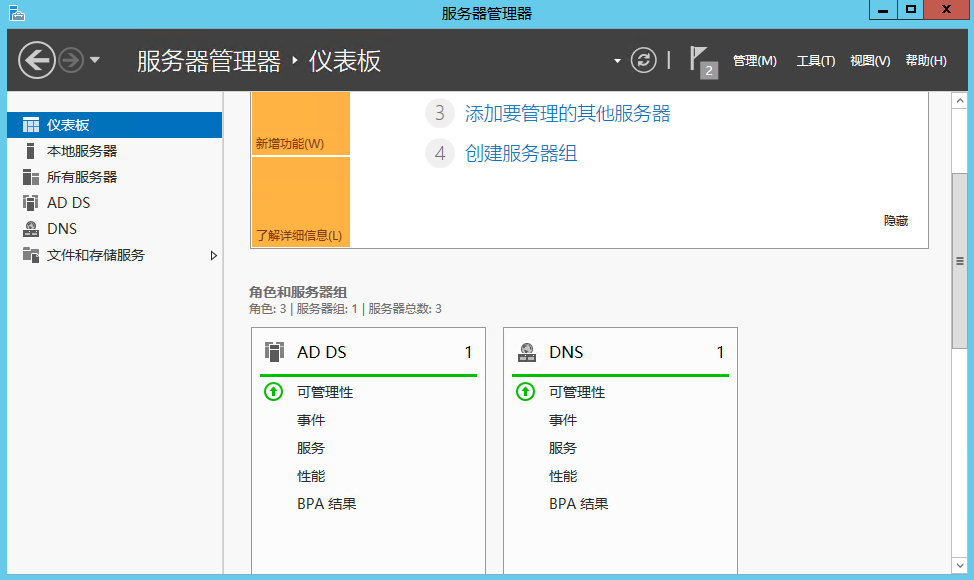
Task: Open 事件 in the DNS tile
Action: click(x=563, y=420)
